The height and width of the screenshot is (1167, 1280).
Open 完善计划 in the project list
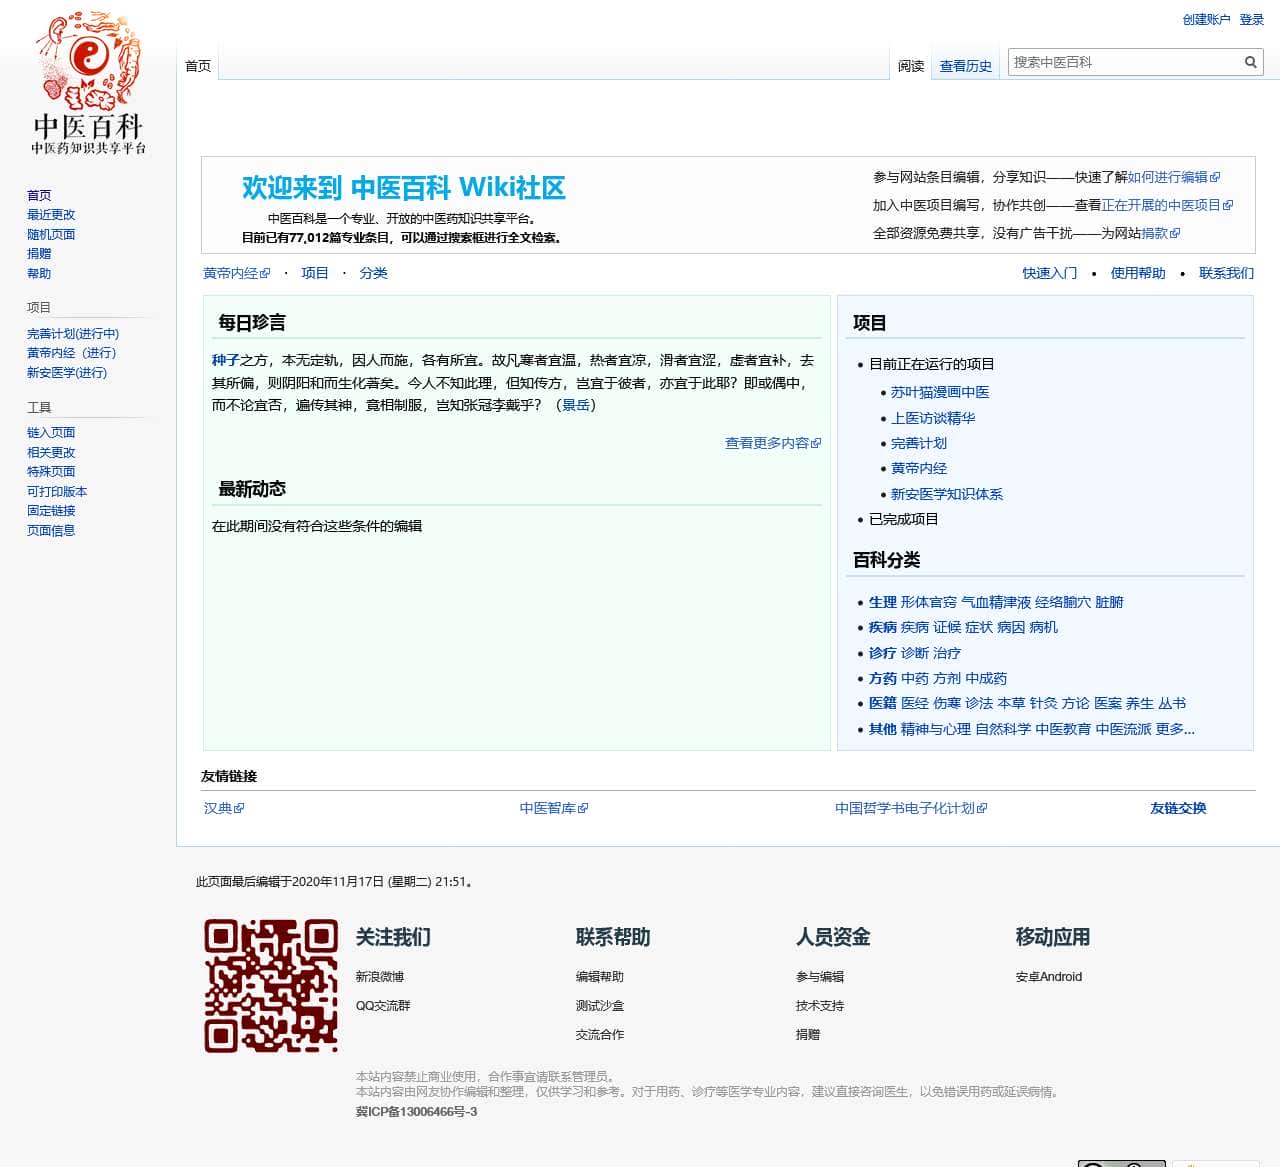pyautogui.click(x=919, y=443)
